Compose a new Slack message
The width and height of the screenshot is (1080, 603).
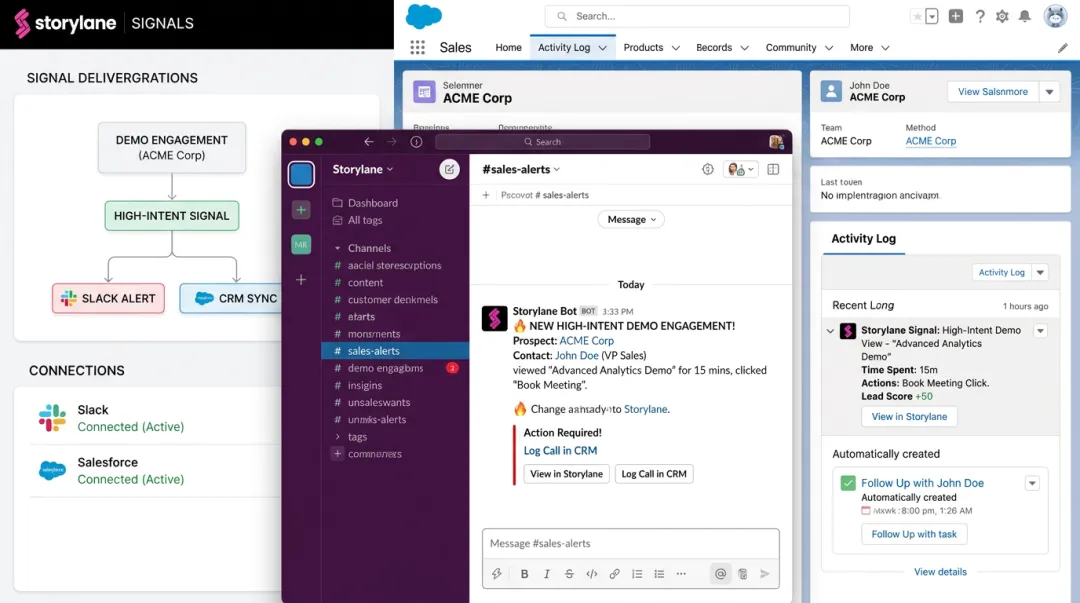(449, 169)
